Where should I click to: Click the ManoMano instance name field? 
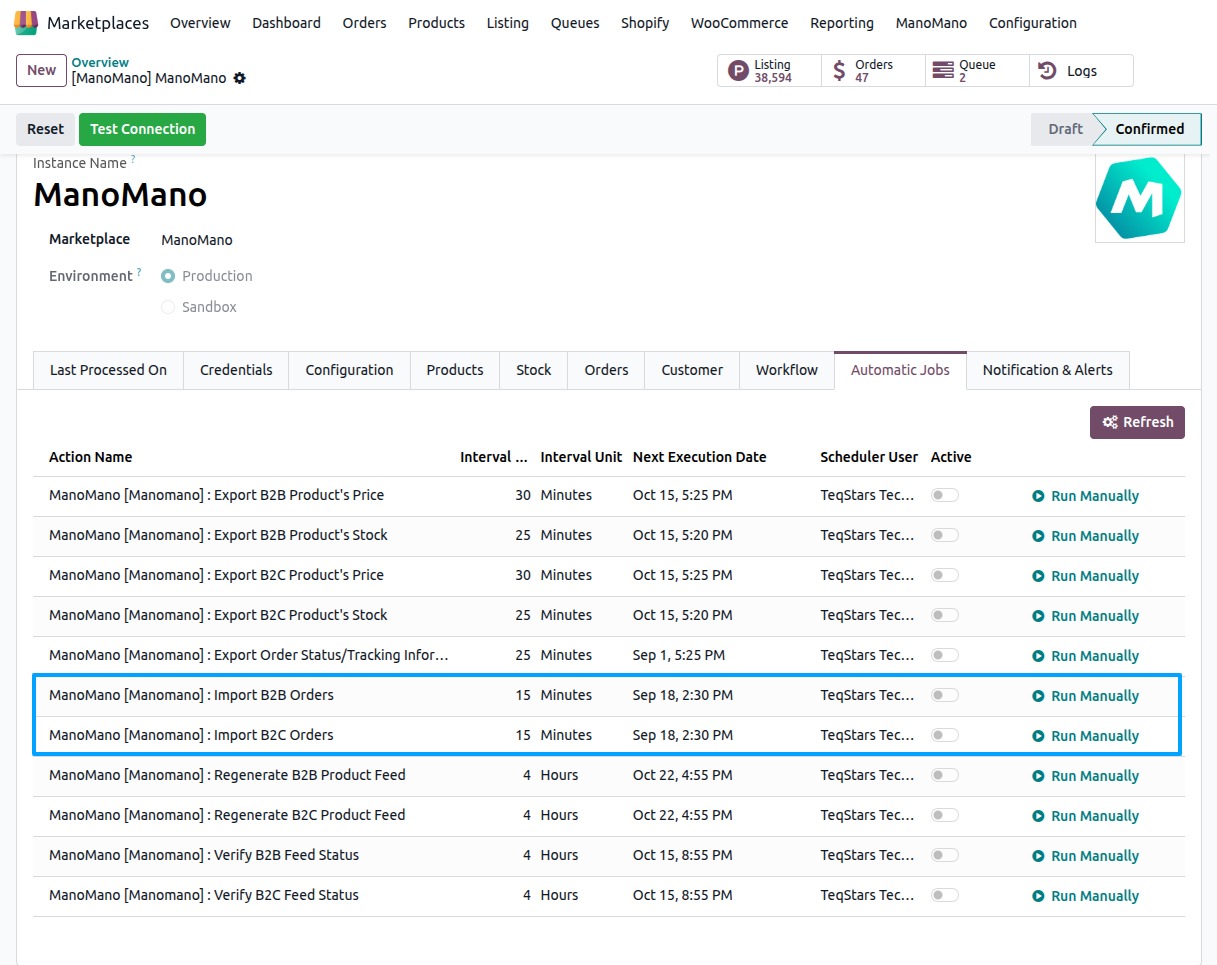pos(120,194)
